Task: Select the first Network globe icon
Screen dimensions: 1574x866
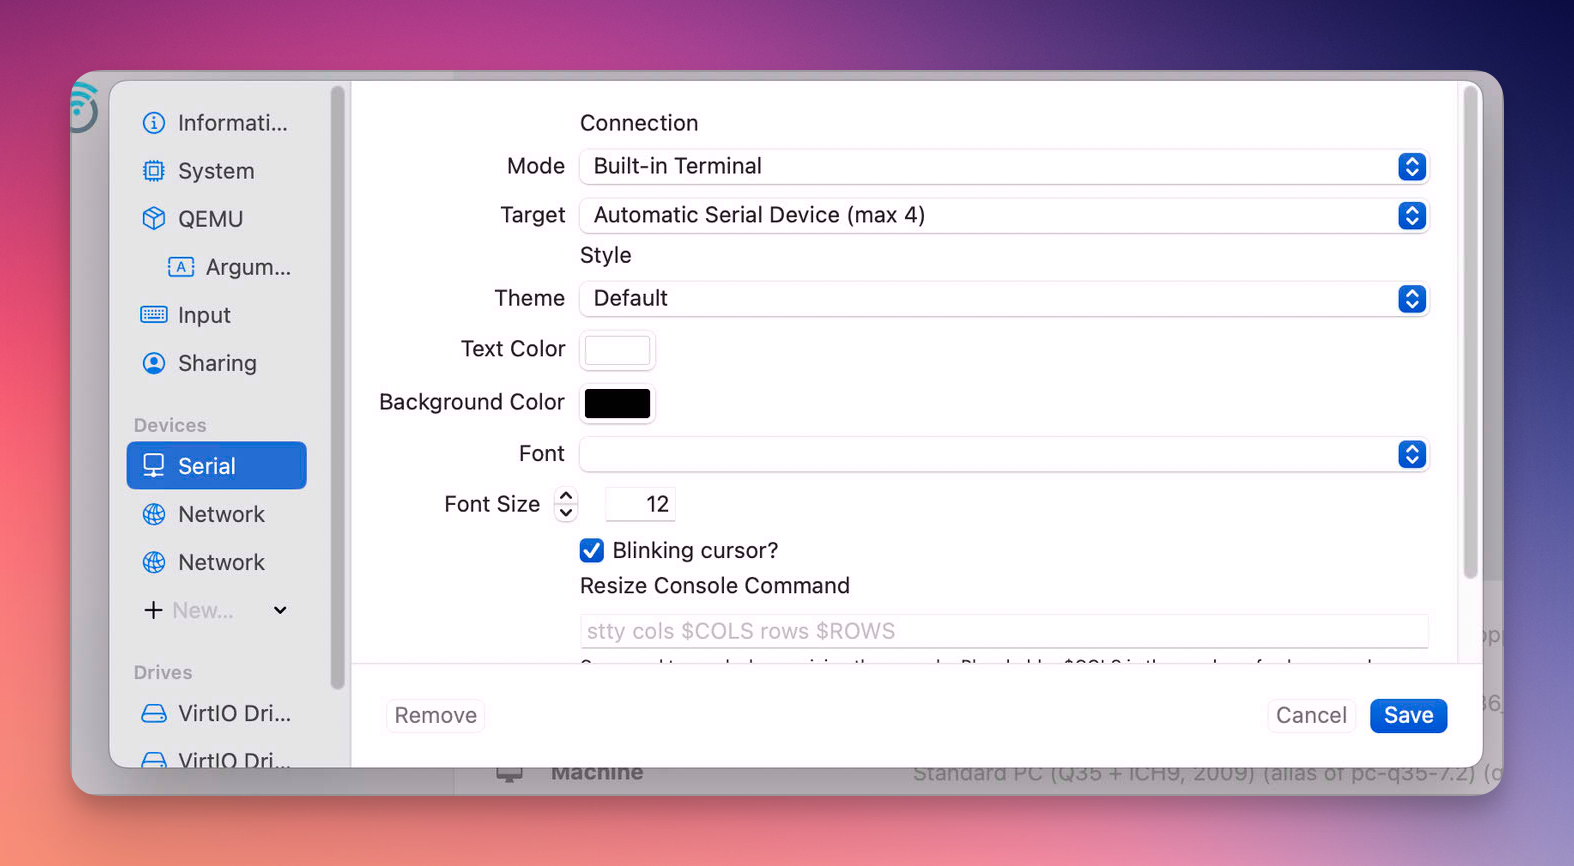Action: (153, 514)
